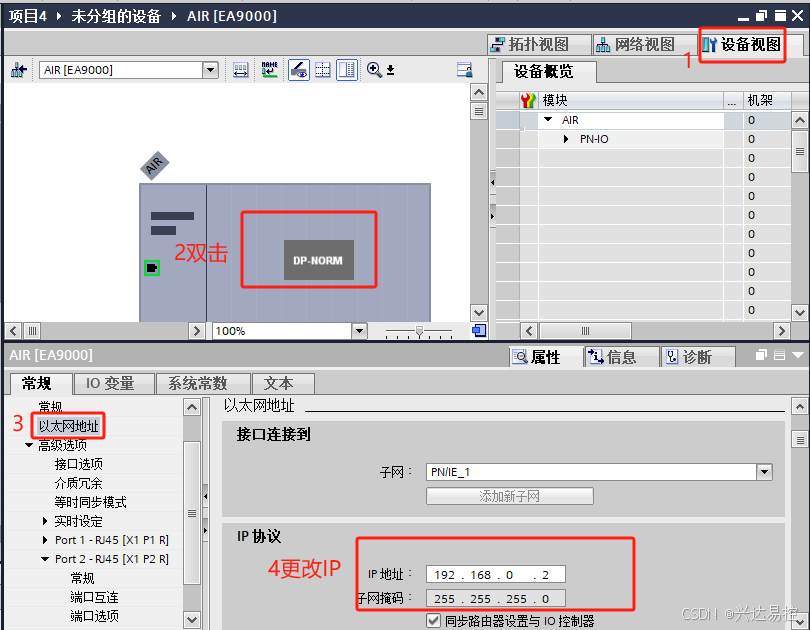Expand Port 1 - RJ45 [X1 P1 R] node
810x630 pixels.
pyautogui.click(x=45, y=540)
